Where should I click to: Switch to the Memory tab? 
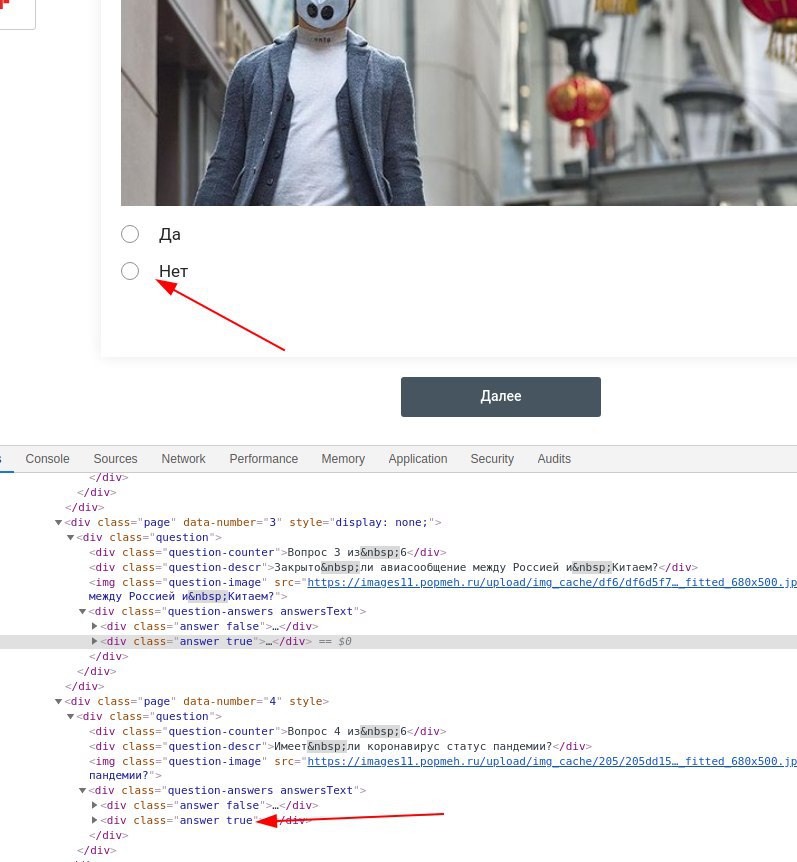pyautogui.click(x=343, y=458)
